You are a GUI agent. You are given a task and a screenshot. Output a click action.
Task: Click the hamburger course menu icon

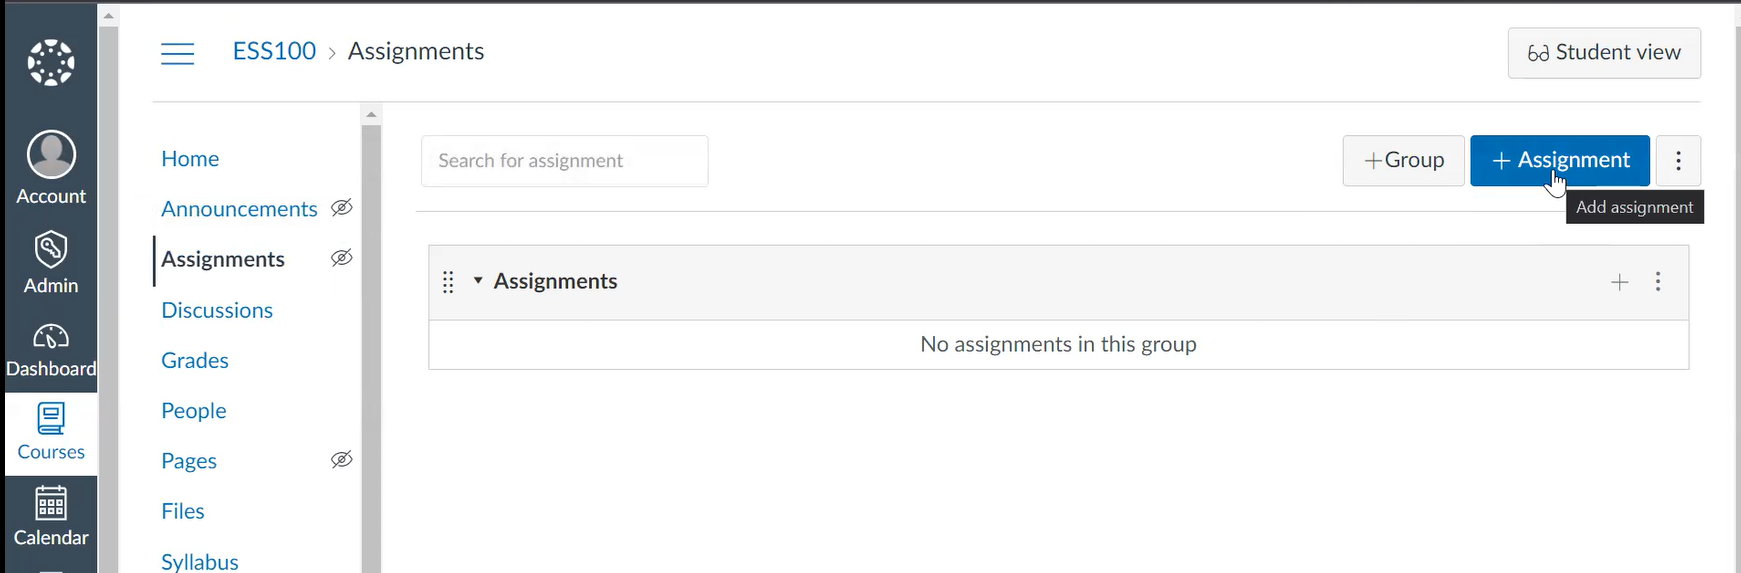pos(178,53)
